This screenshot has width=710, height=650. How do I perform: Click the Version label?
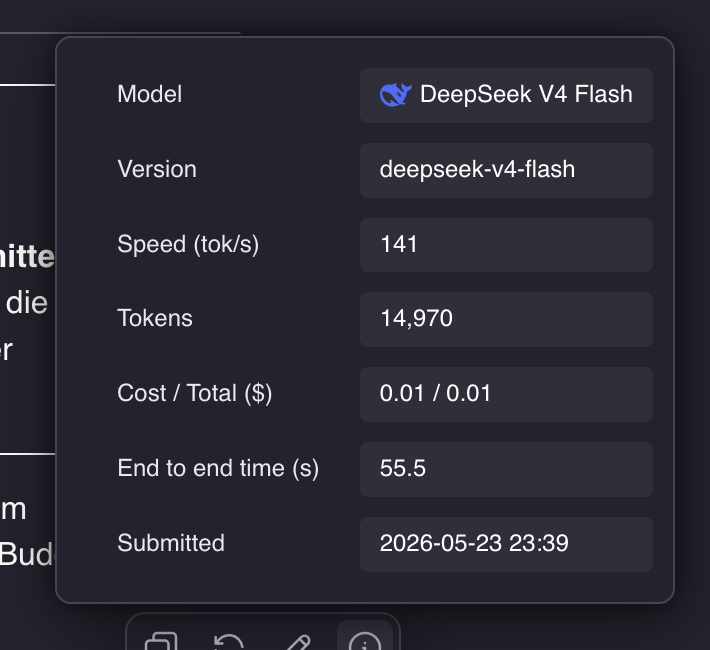[x=157, y=169]
